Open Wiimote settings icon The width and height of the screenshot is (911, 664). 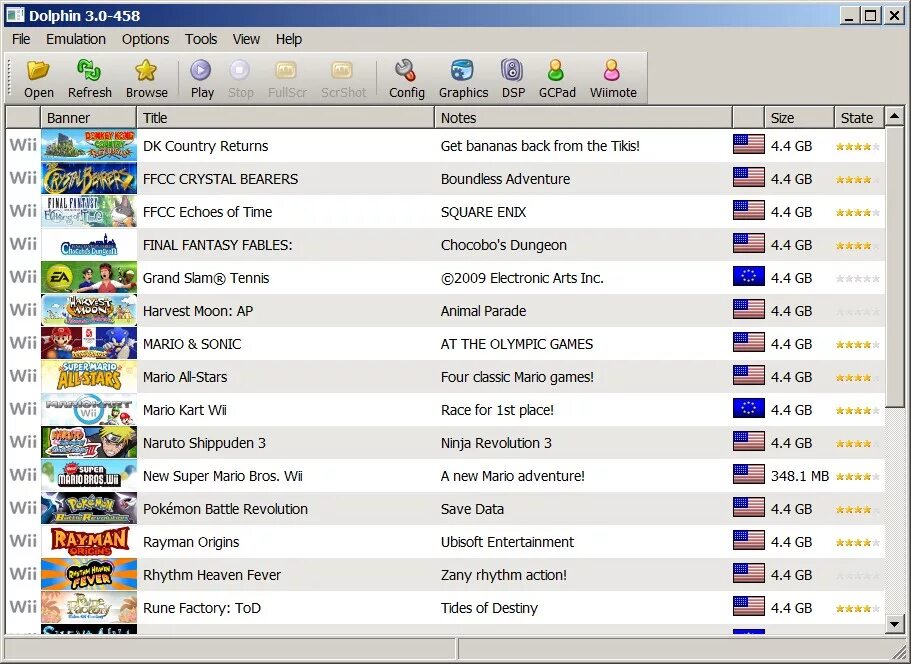point(612,71)
